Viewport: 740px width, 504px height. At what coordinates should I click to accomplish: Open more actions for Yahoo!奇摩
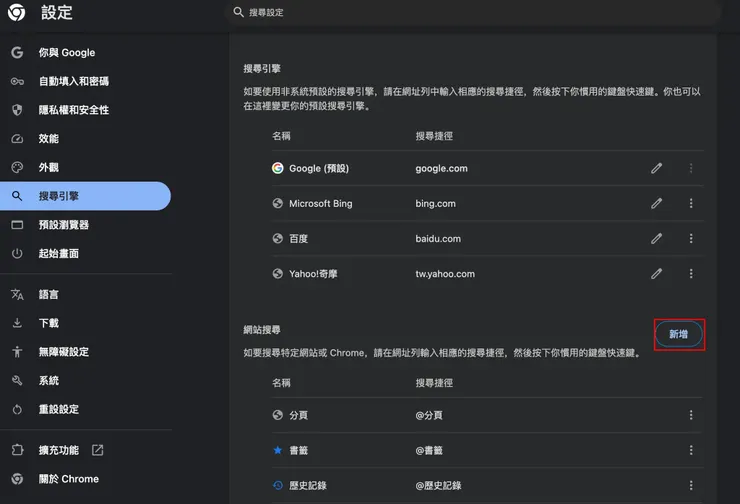[691, 274]
